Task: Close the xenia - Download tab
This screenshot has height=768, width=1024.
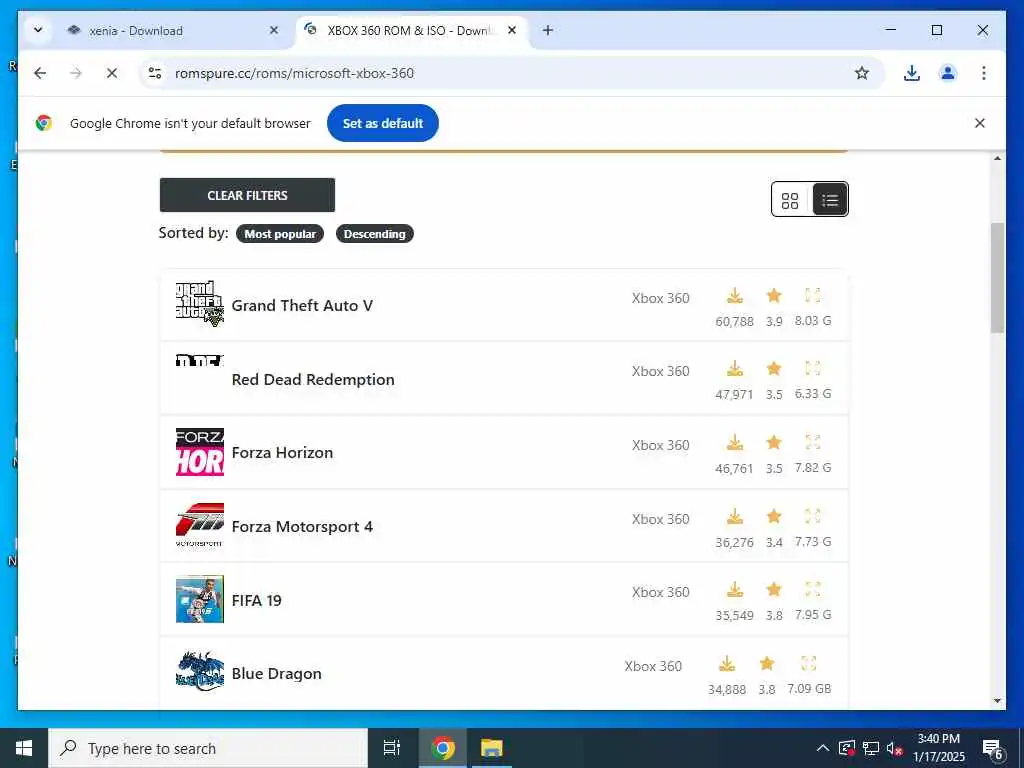Action: pos(274,31)
